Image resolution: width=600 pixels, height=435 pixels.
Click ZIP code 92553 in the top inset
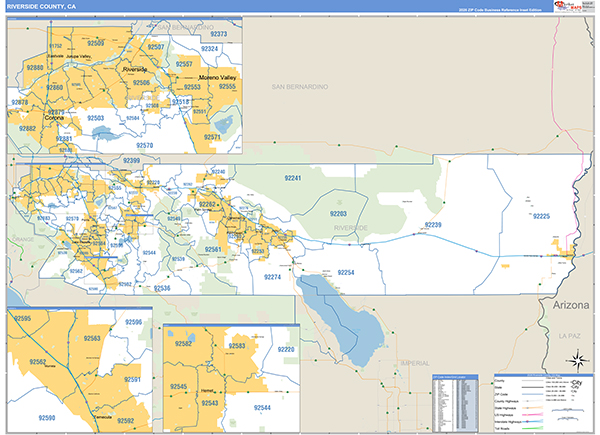(x=192, y=87)
